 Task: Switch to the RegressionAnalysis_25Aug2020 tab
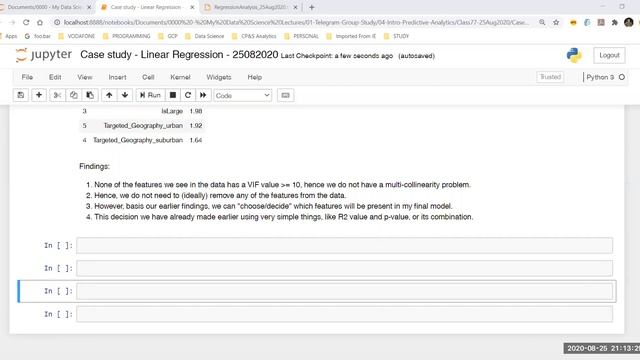coord(250,7)
